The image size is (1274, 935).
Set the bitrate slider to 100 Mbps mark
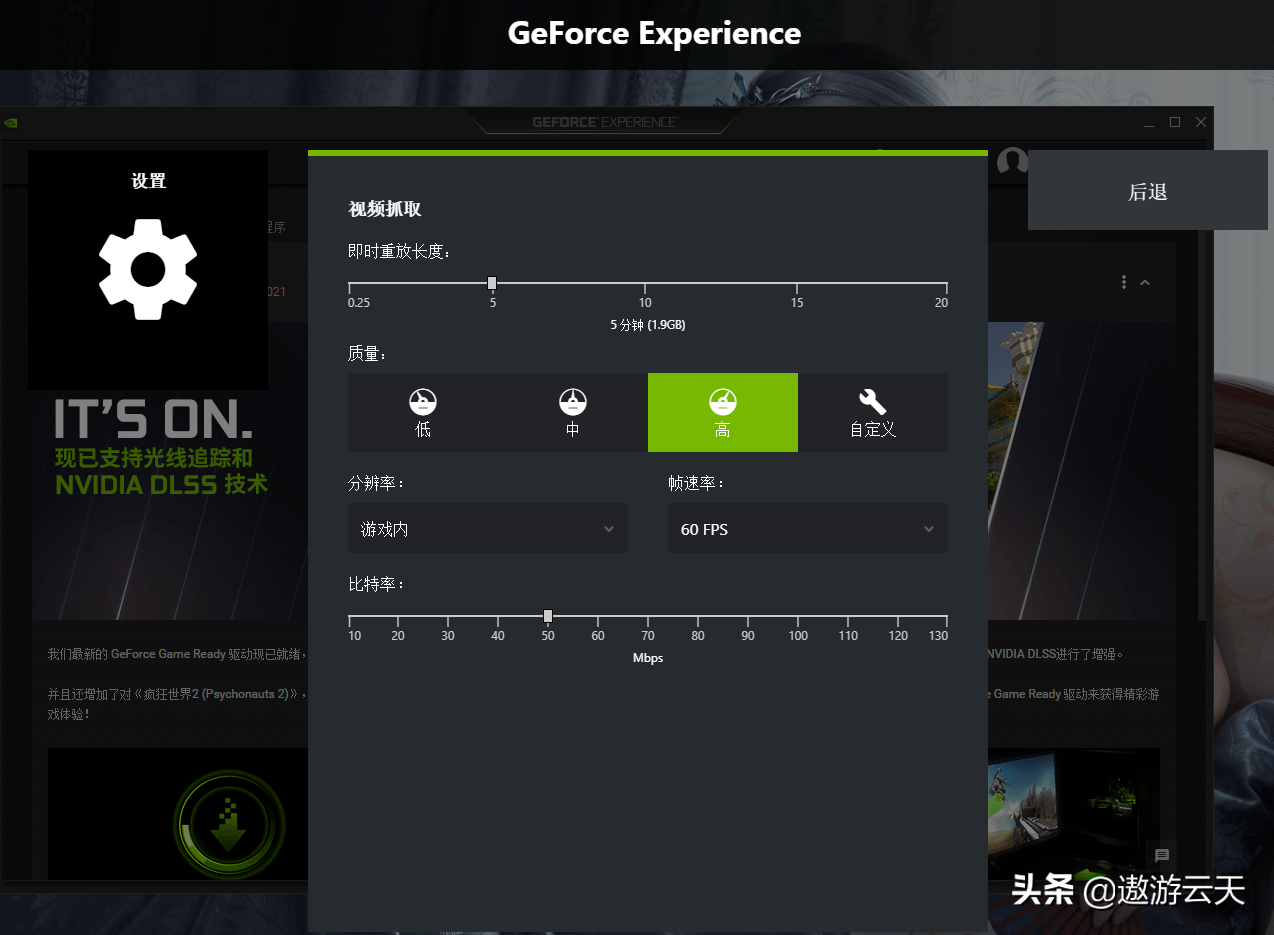[798, 616]
